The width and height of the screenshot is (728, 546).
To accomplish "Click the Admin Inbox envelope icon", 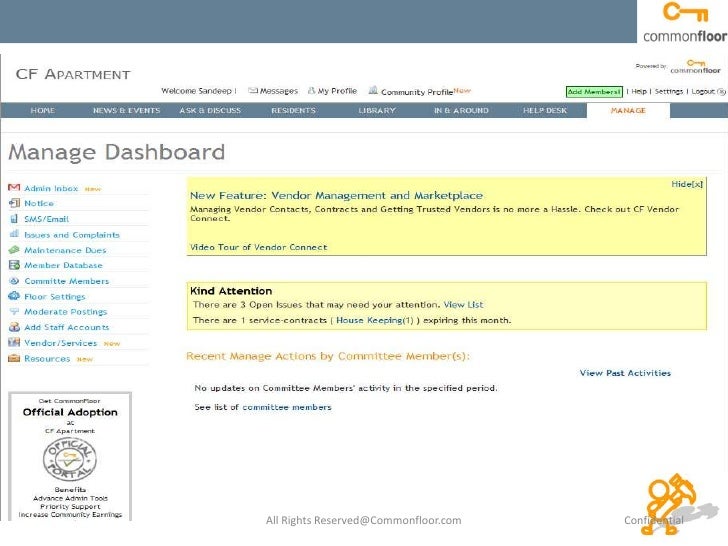I will (14, 188).
